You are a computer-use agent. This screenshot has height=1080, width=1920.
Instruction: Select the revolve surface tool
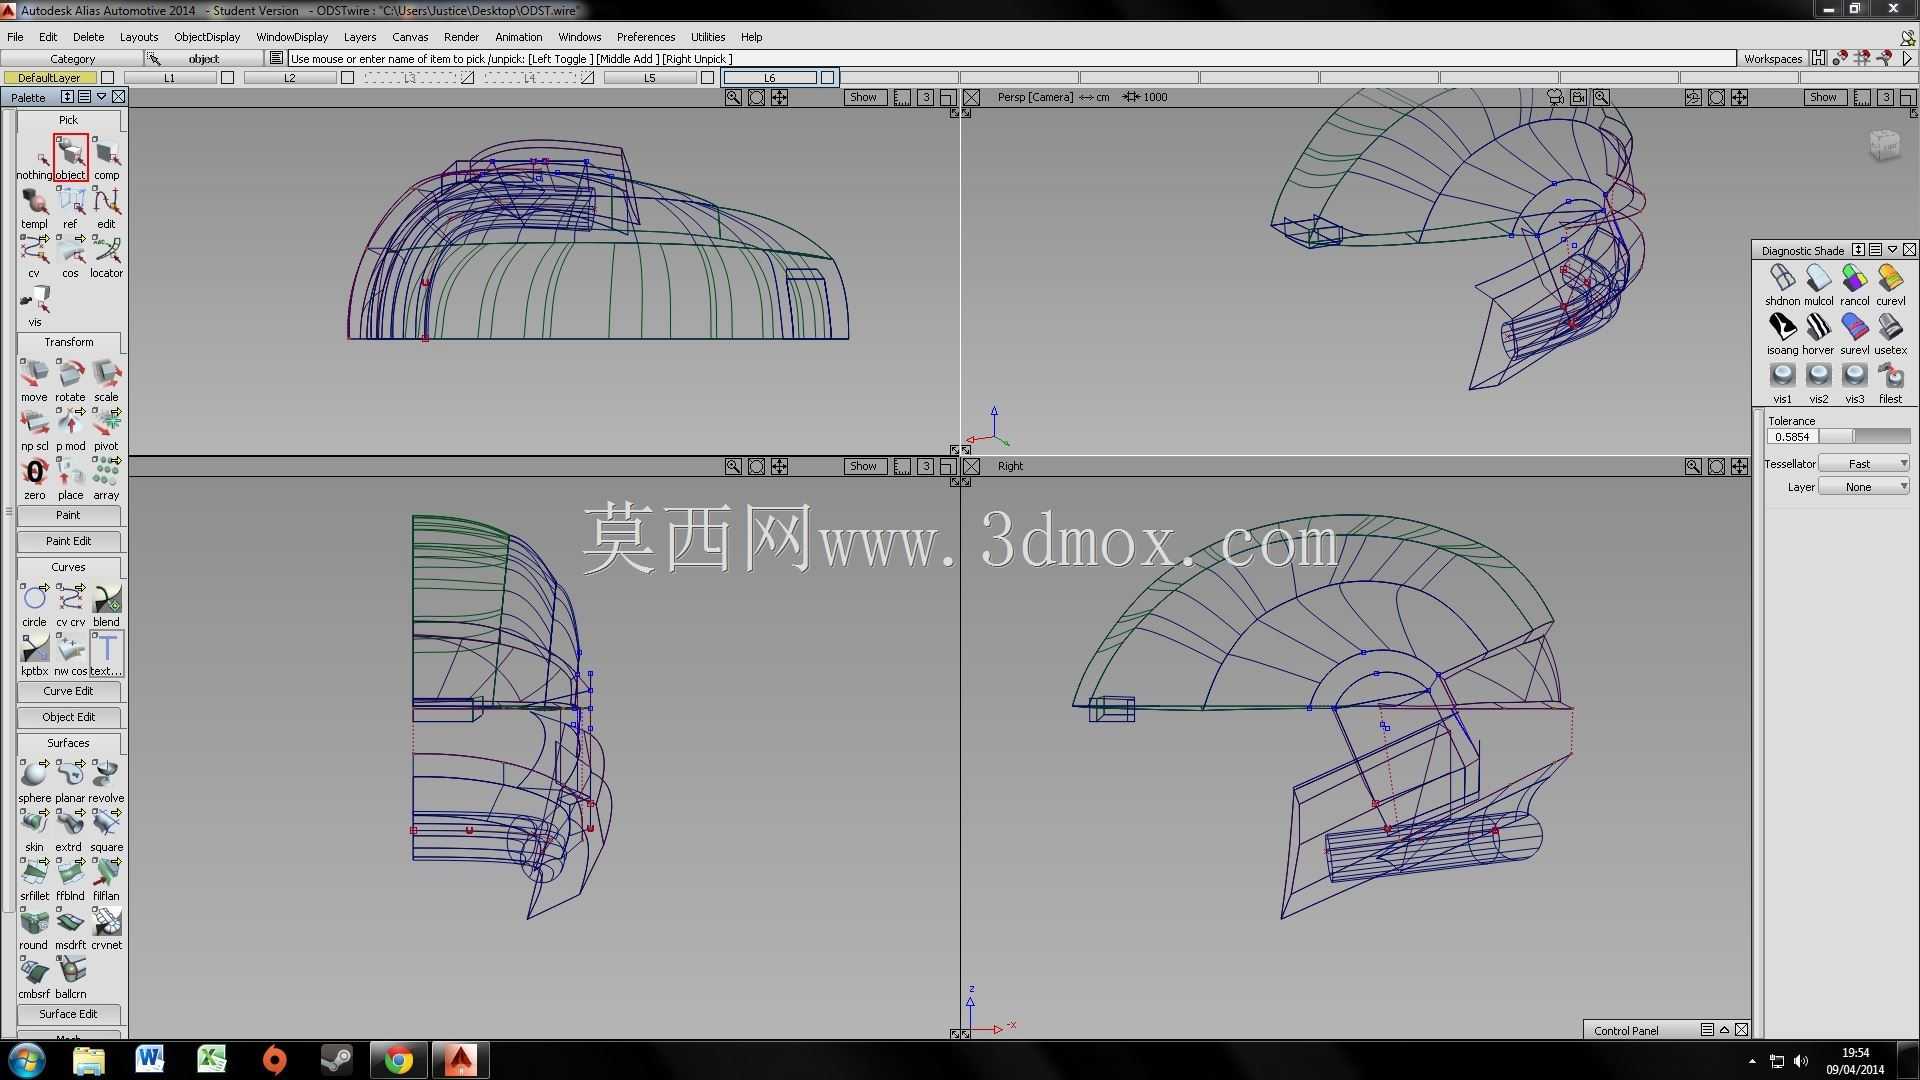pos(106,781)
